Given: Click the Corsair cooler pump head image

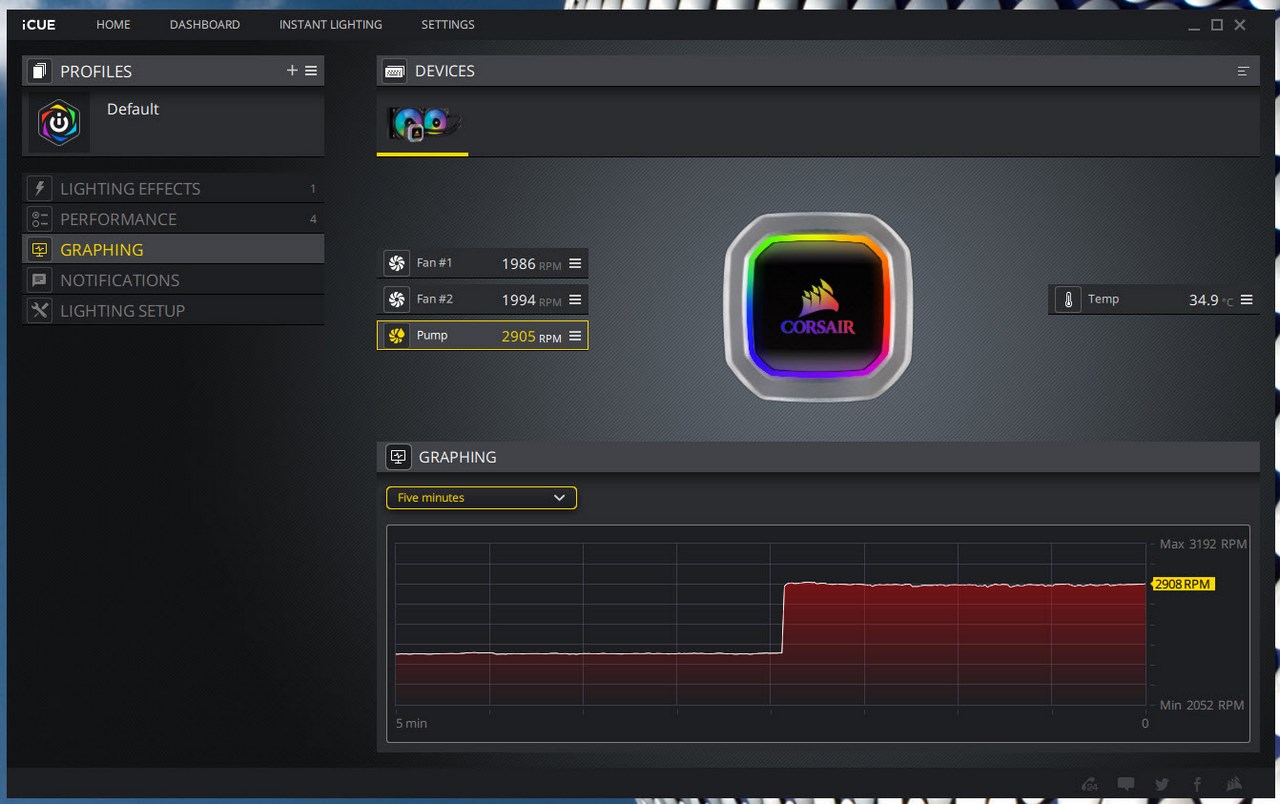Looking at the screenshot, I should coord(818,307).
